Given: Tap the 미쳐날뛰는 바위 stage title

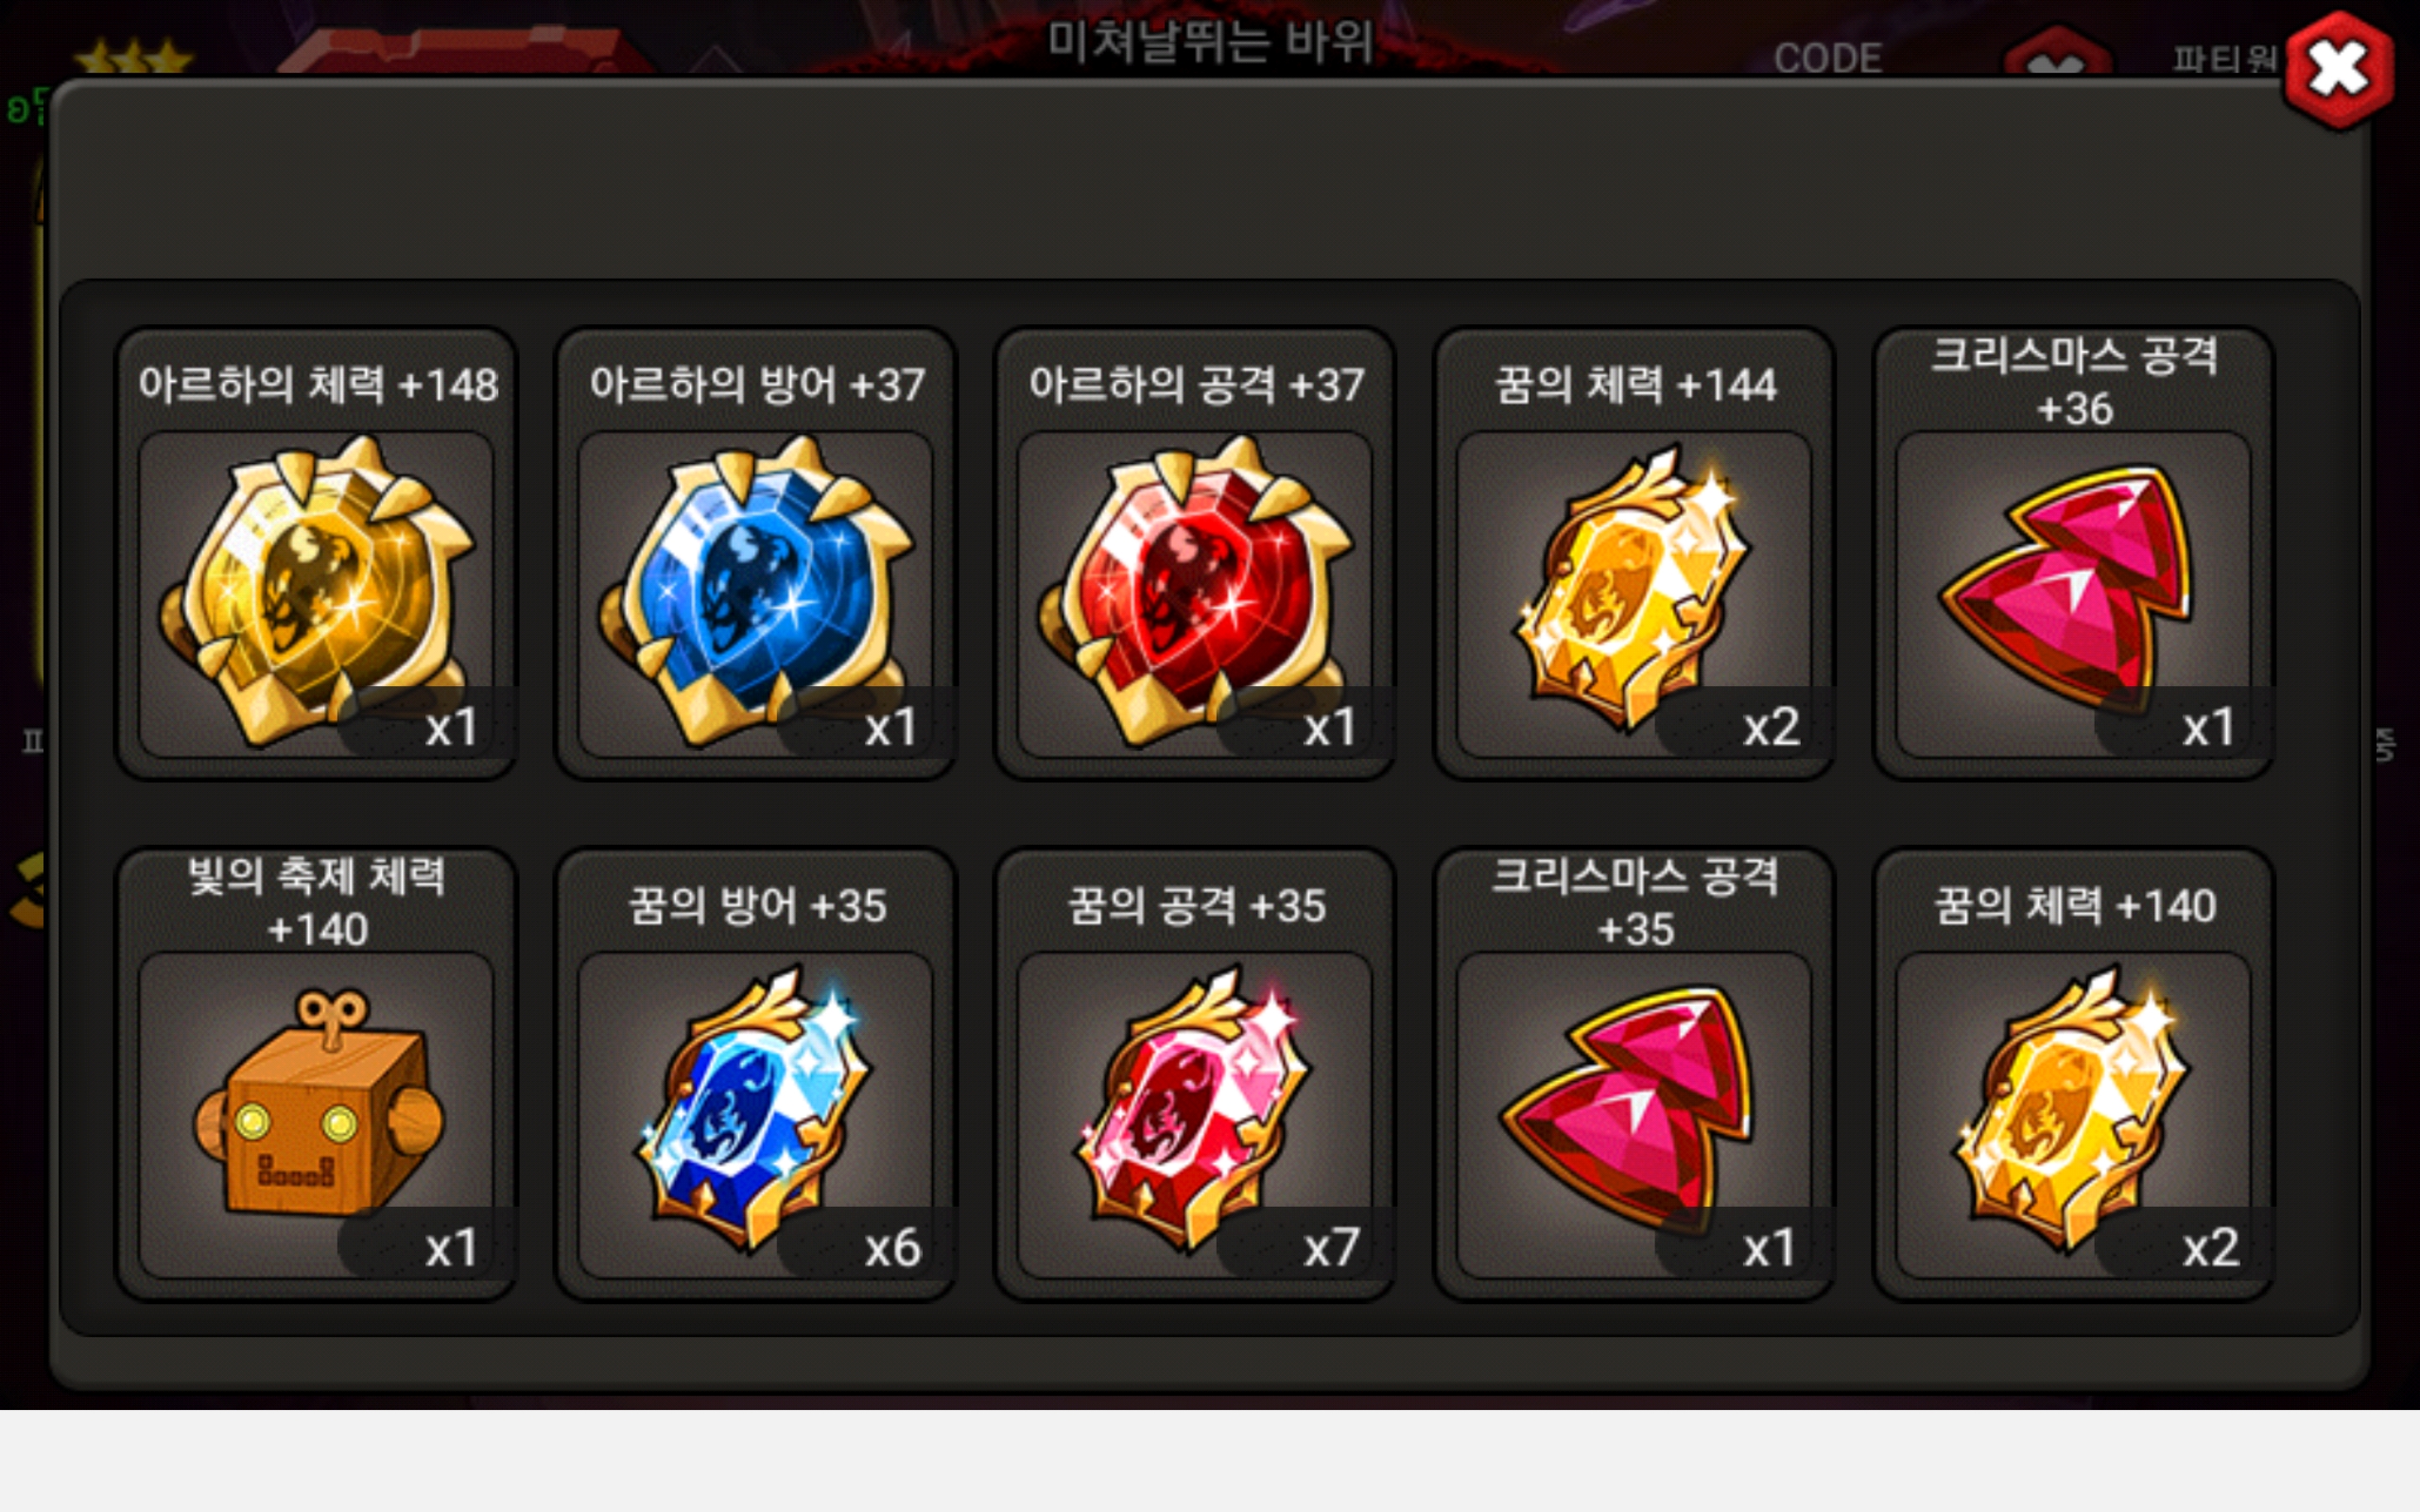Looking at the screenshot, I should pyautogui.click(x=1210, y=42).
